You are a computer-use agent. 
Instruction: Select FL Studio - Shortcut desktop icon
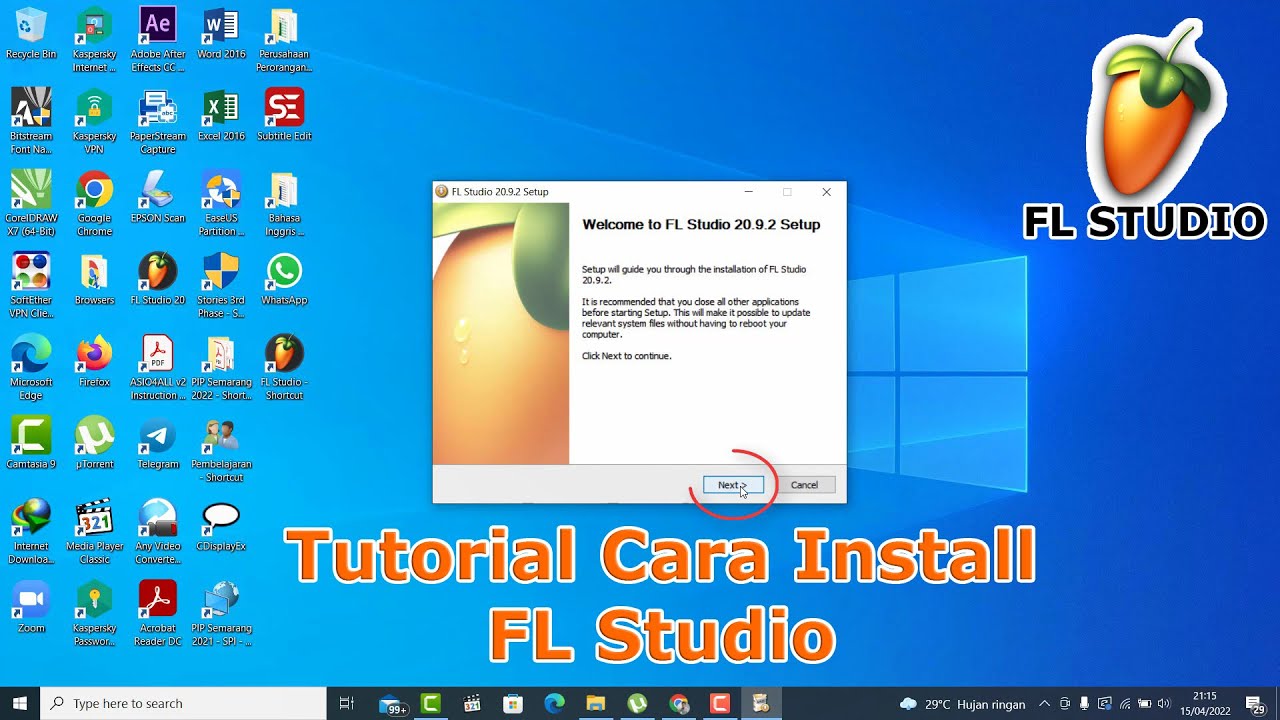[284, 368]
